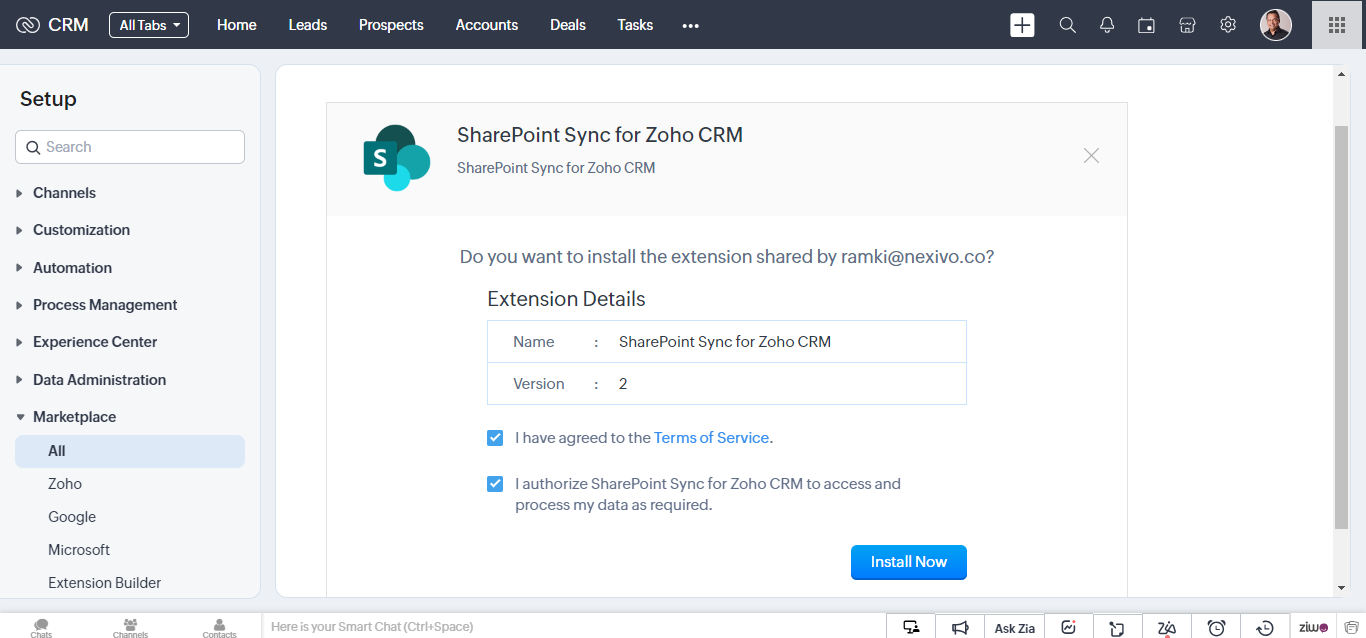The image size is (1366, 638).
Task: Switch to the Leads tab
Action: pyautogui.click(x=308, y=25)
